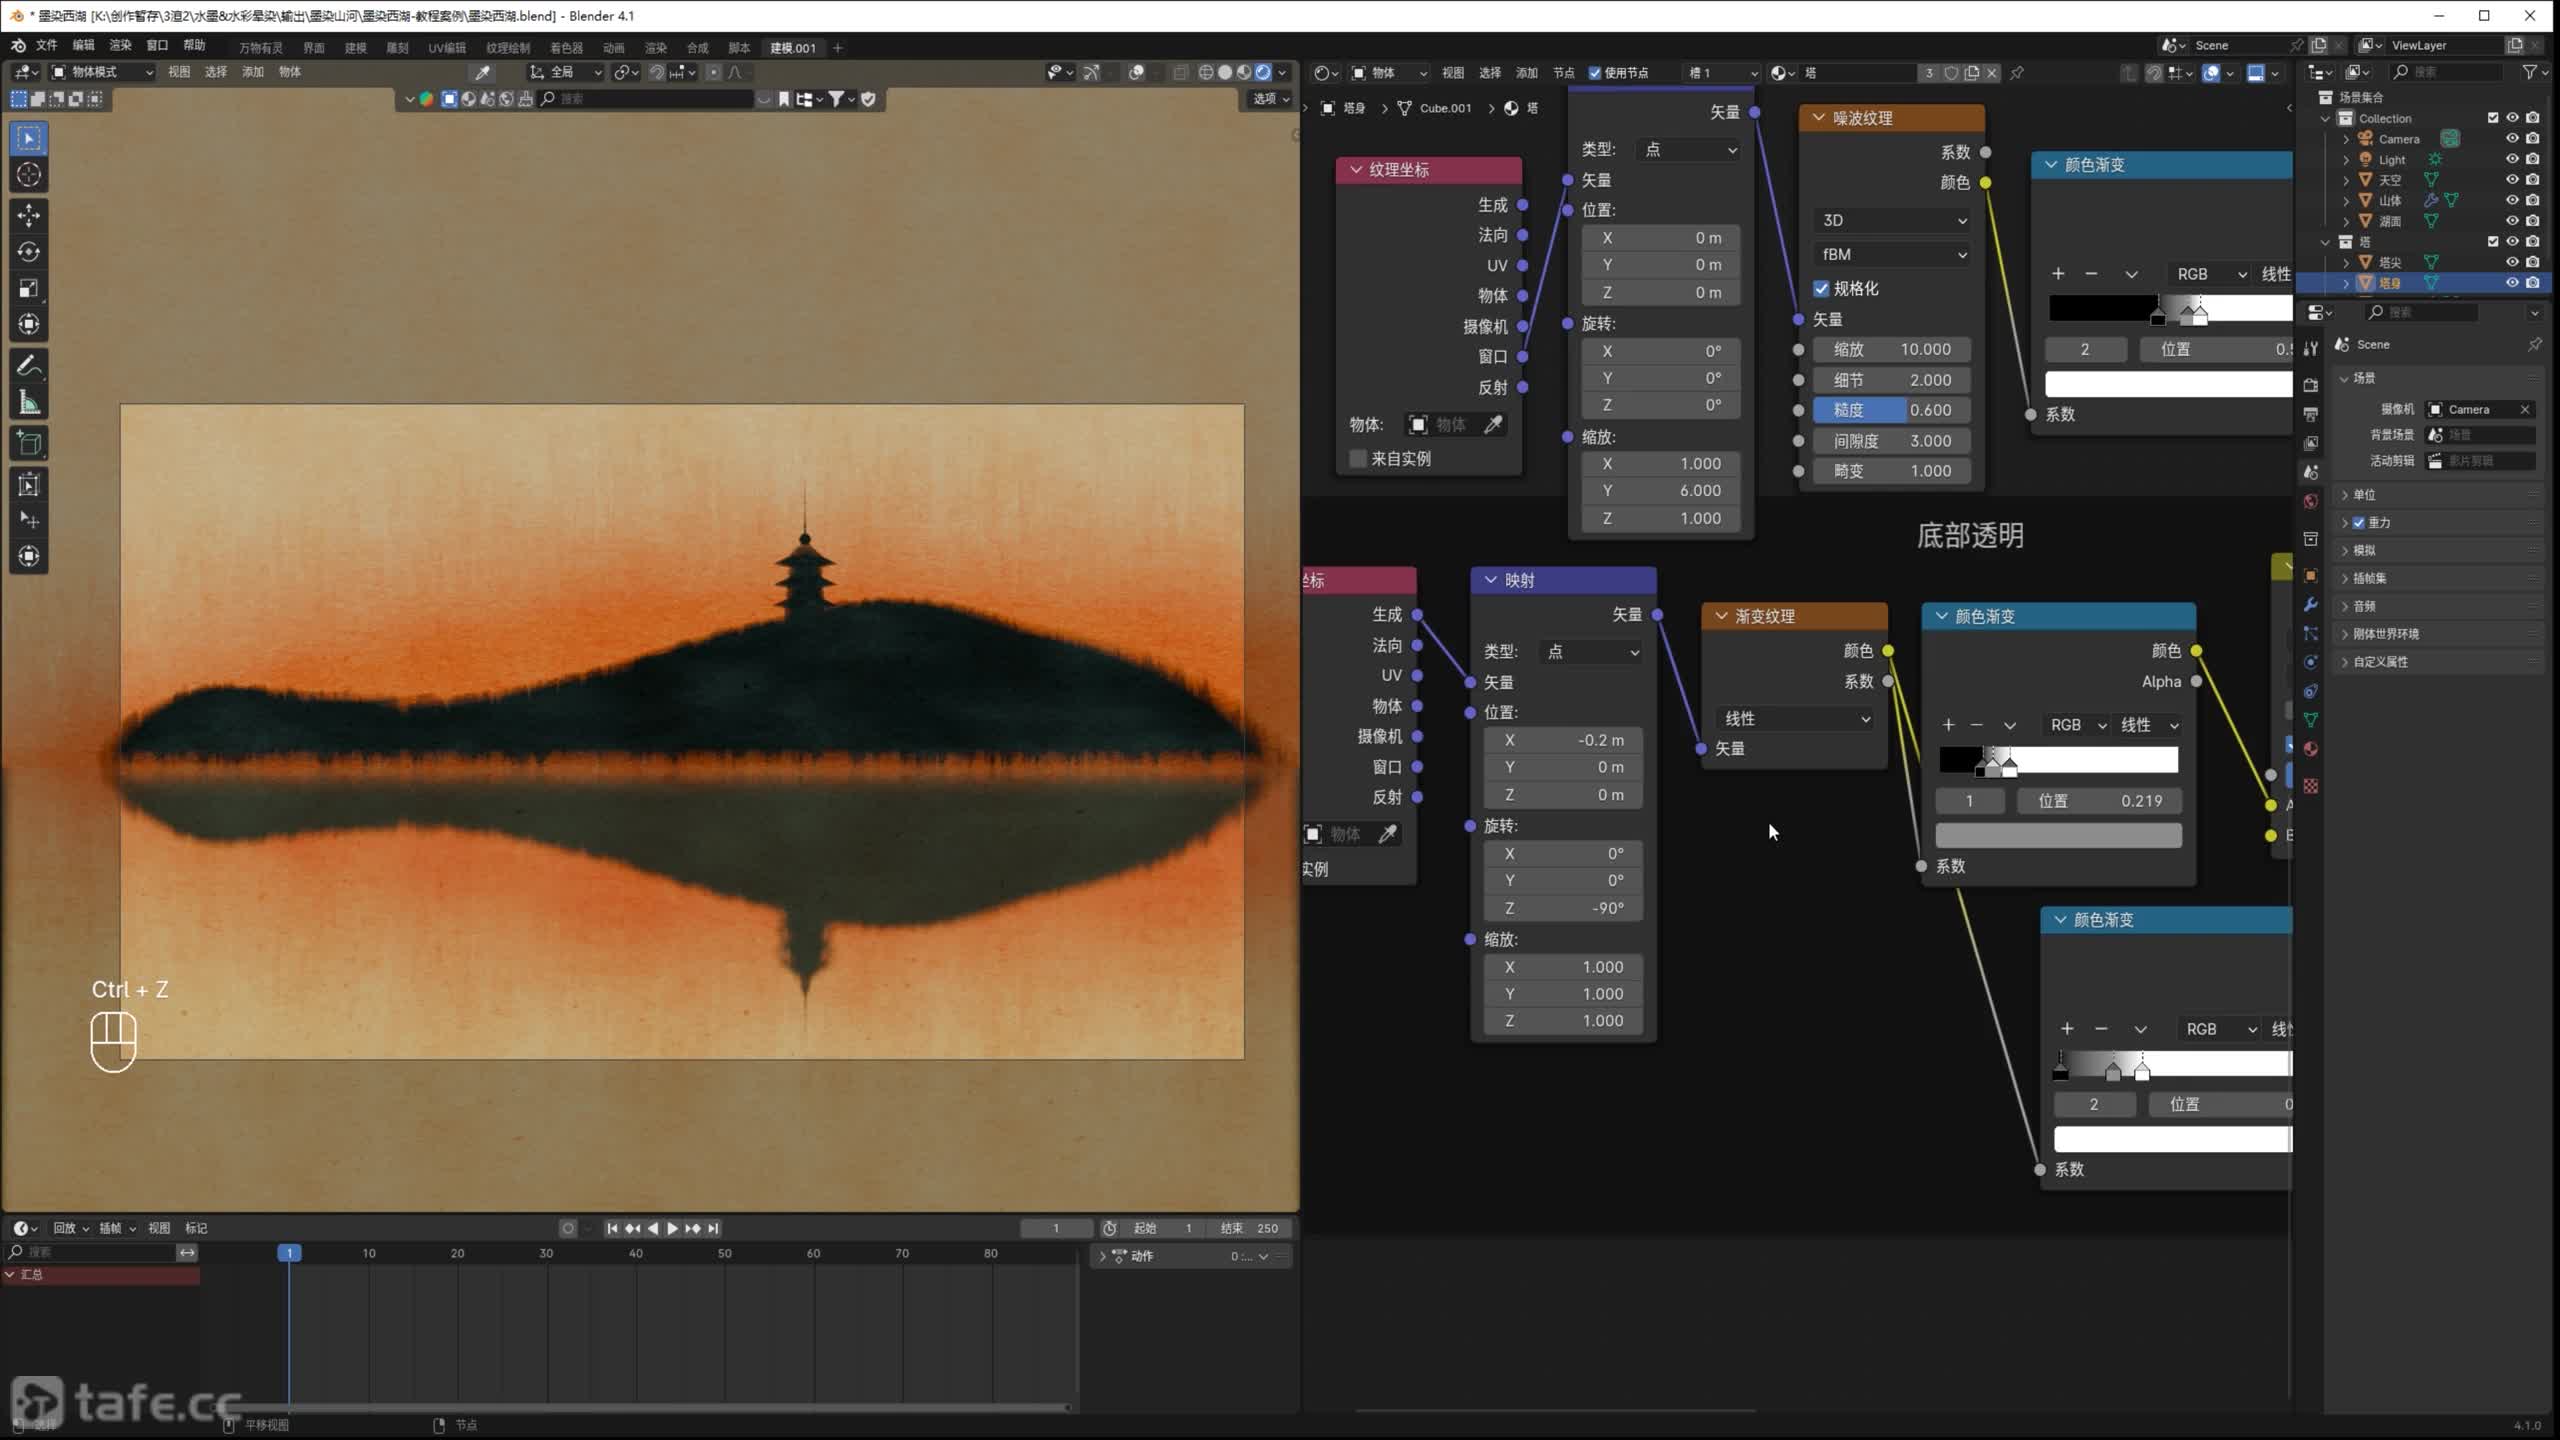Click the 添加 menu in node editor
Viewport: 2560px width, 1440px height.
[x=1526, y=73]
